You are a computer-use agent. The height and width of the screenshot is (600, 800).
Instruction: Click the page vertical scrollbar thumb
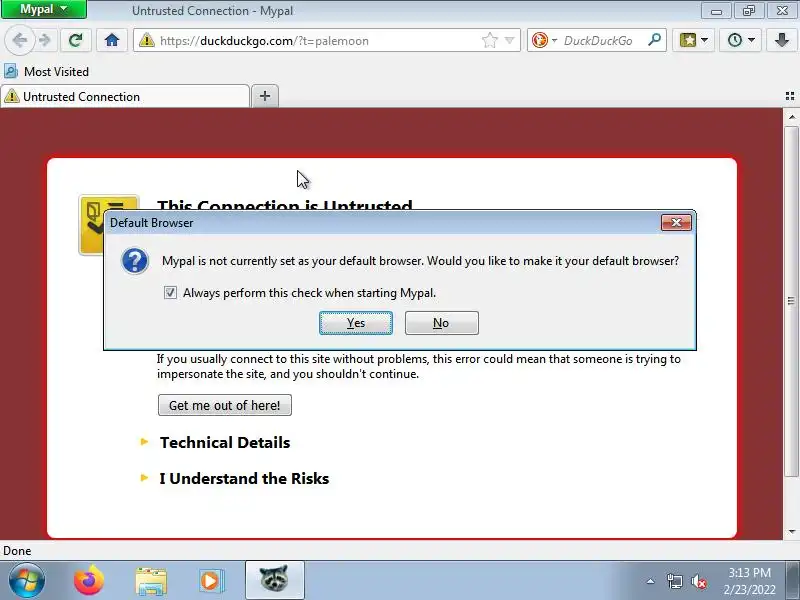[791, 301]
